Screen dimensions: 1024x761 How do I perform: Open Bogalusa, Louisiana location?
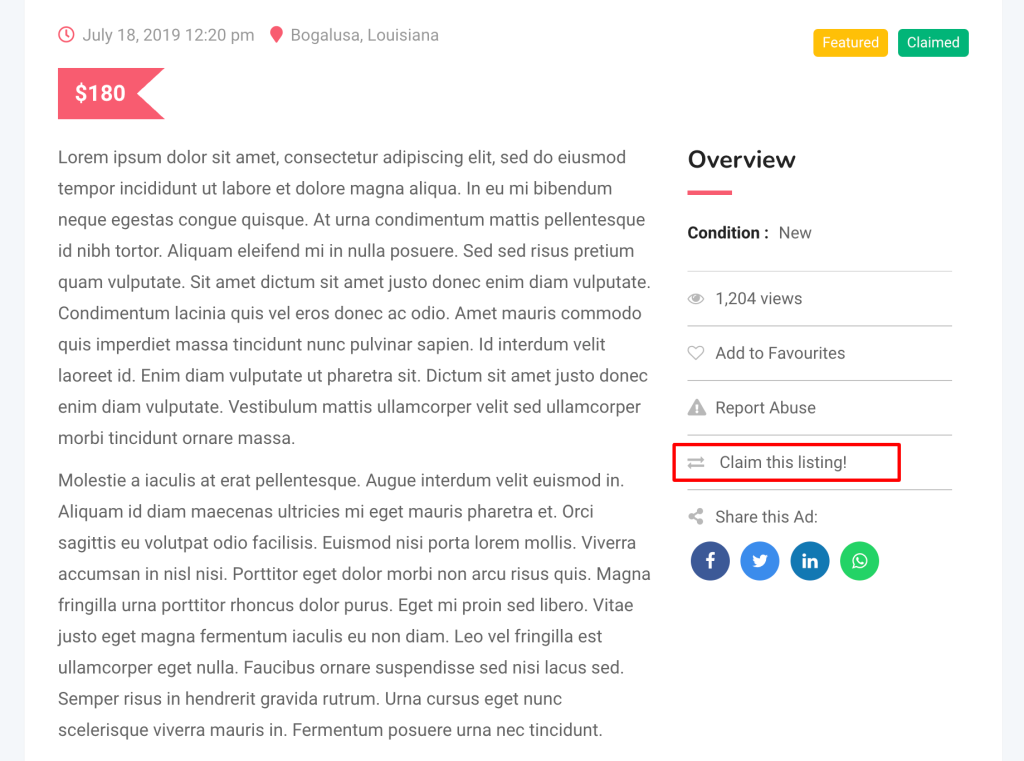click(364, 35)
